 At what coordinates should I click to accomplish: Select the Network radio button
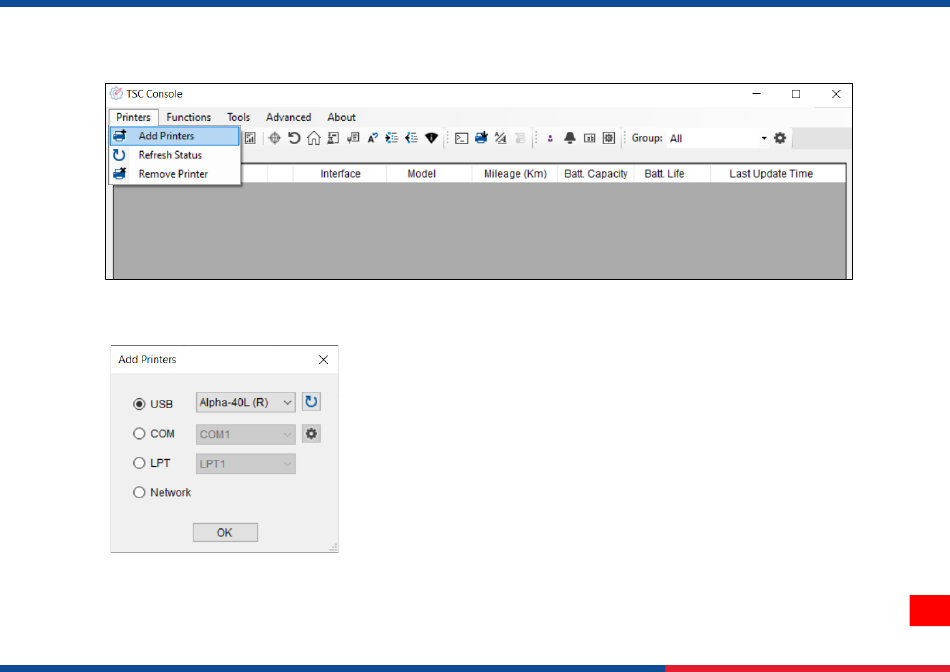139,492
